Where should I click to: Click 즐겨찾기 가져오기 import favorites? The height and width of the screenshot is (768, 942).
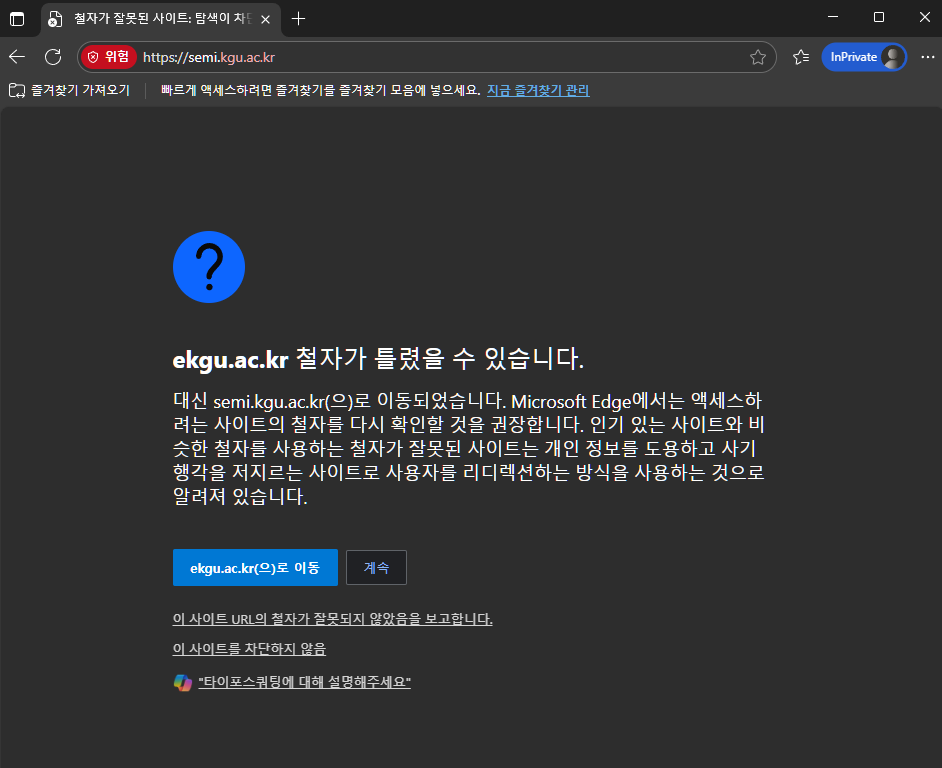point(70,90)
